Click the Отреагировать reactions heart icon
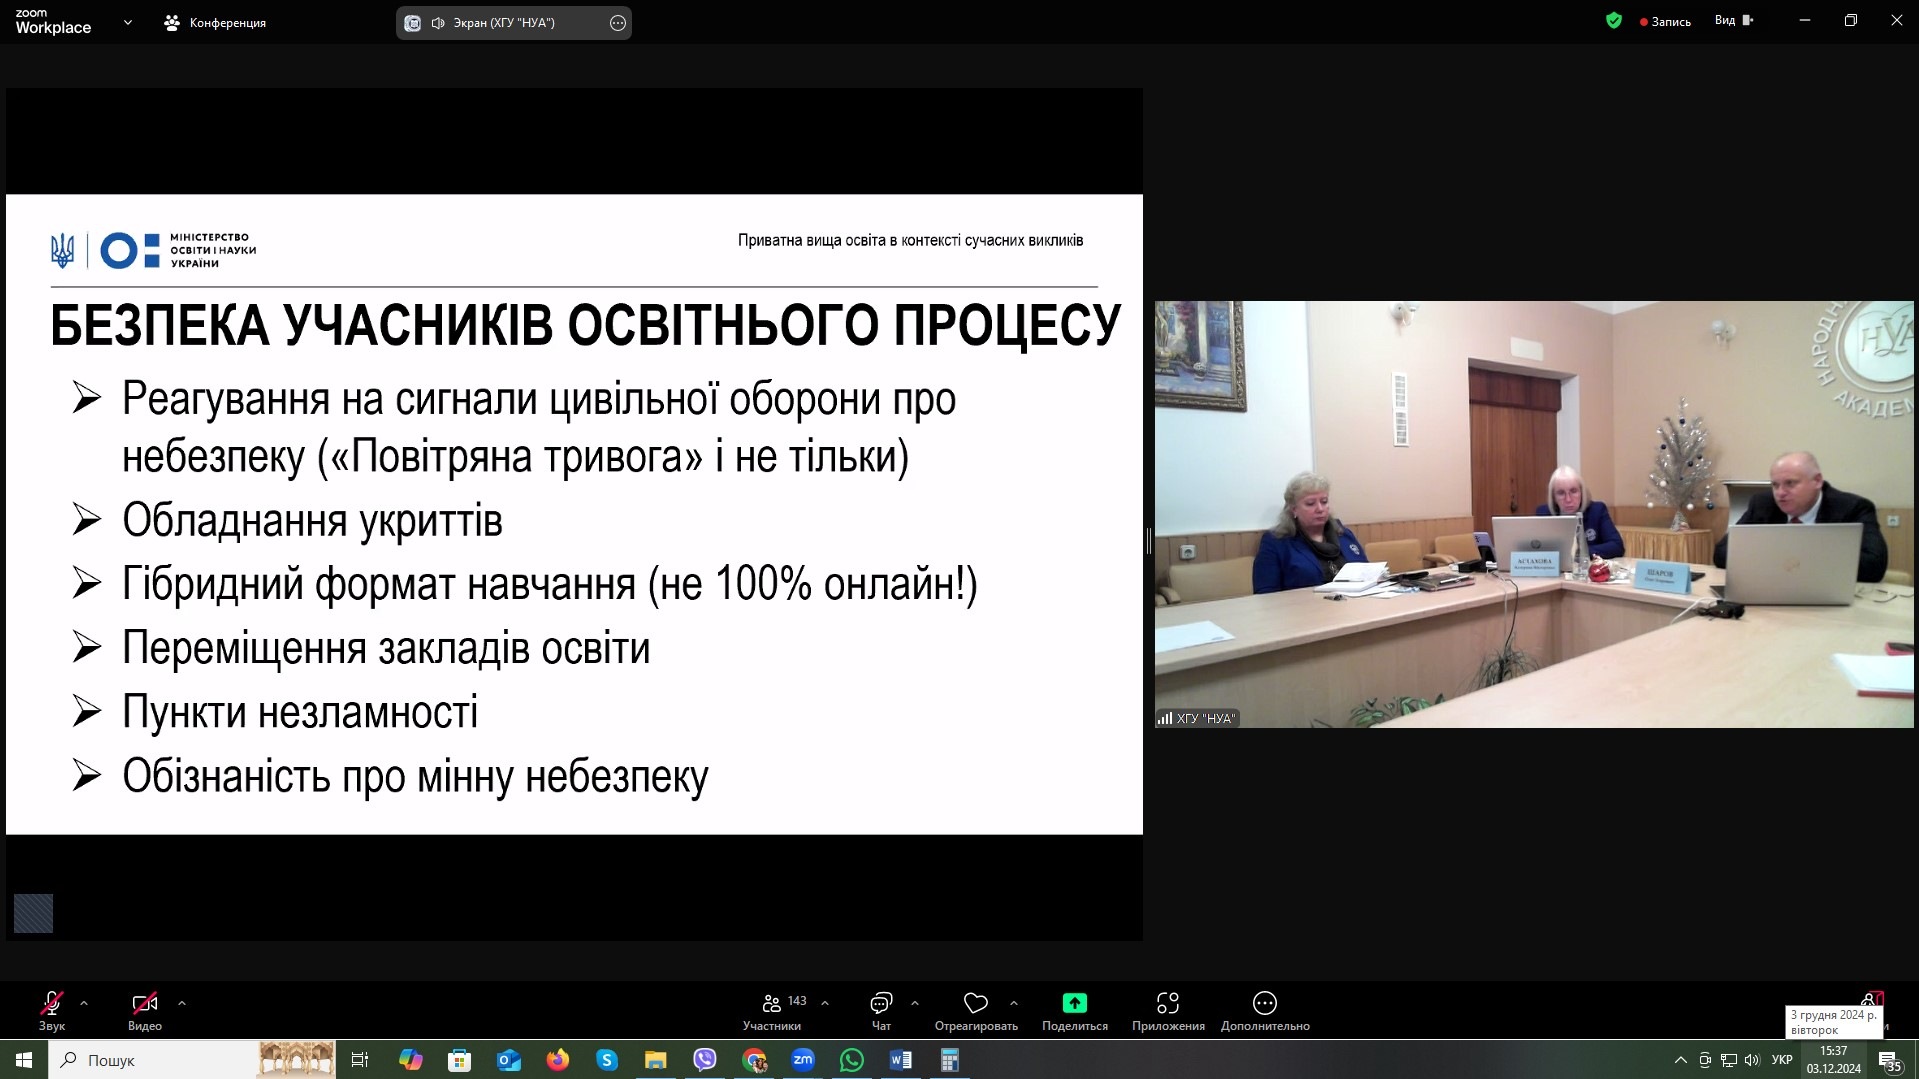This screenshot has height=1079, width=1919. pos(975,1003)
